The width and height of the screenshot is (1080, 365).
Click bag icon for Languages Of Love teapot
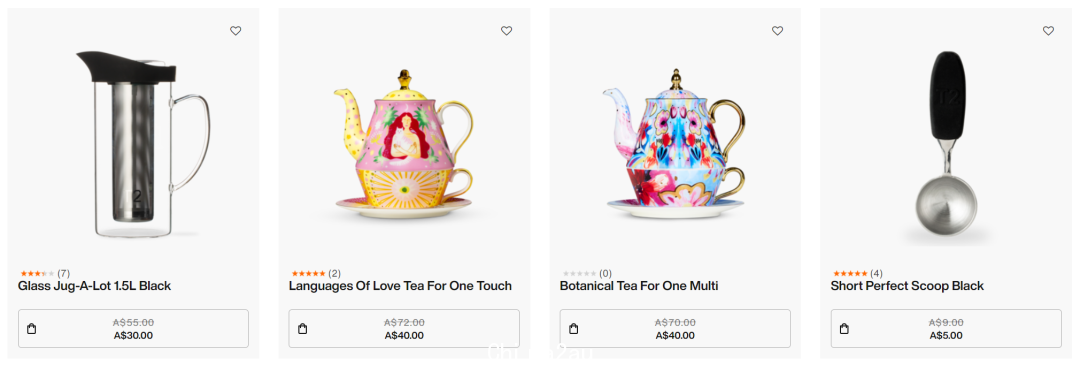tap(302, 329)
